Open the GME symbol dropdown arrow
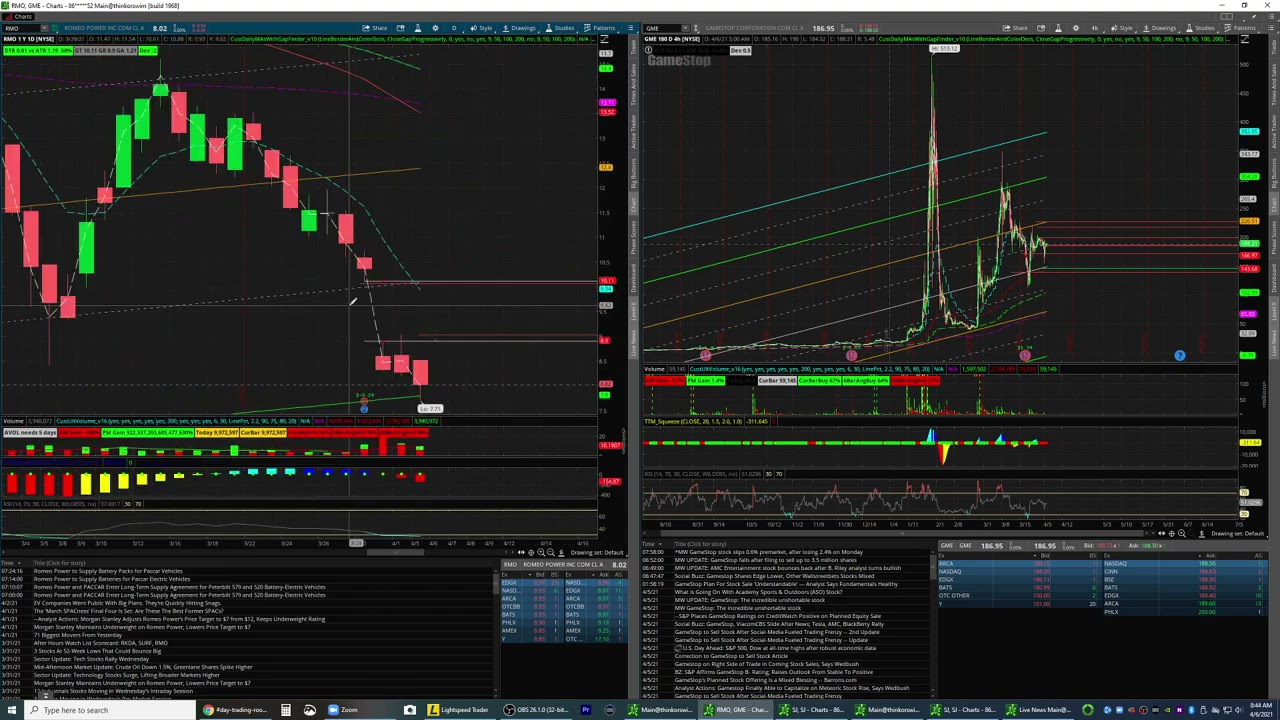This screenshot has height=720, width=1280. (x=685, y=28)
